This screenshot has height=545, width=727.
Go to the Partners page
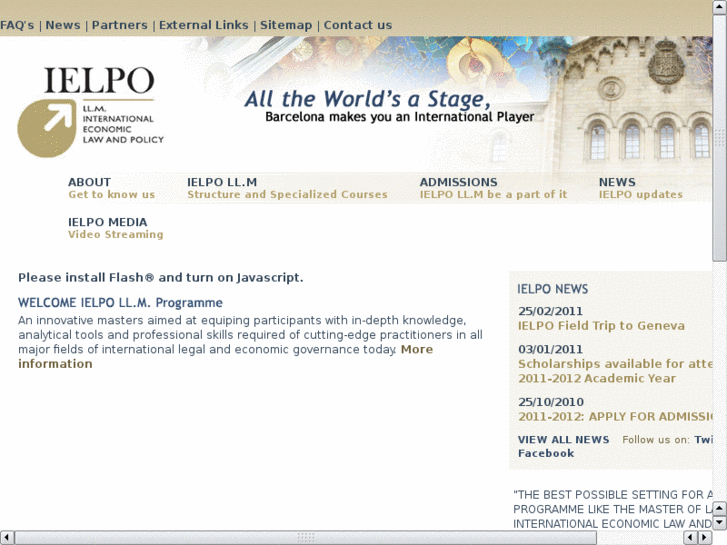pos(120,25)
